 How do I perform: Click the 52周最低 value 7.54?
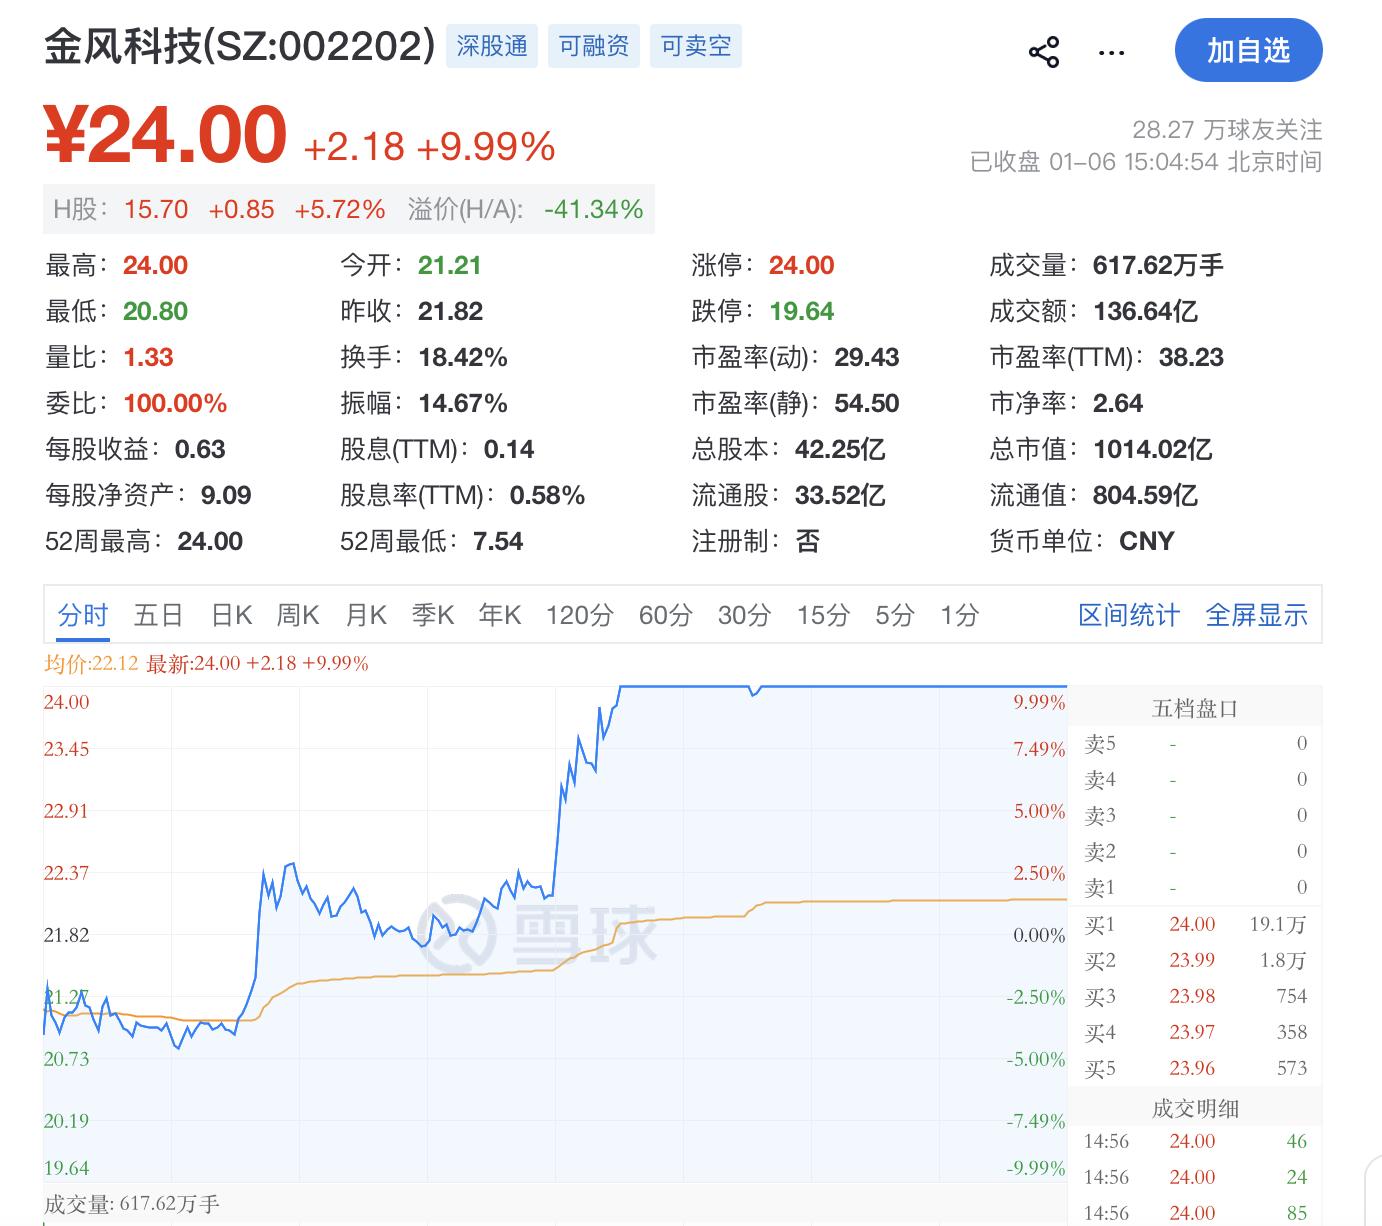[x=498, y=541]
